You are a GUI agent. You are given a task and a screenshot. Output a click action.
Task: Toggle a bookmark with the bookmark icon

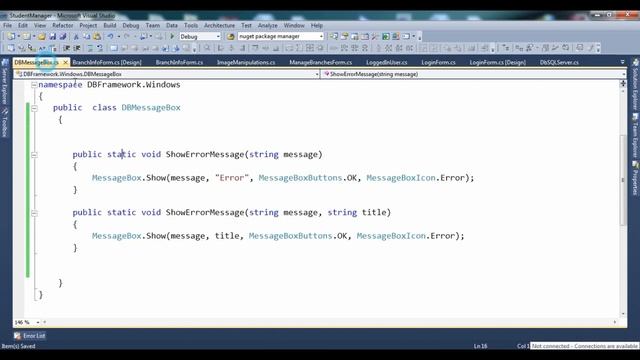tap(114, 48)
